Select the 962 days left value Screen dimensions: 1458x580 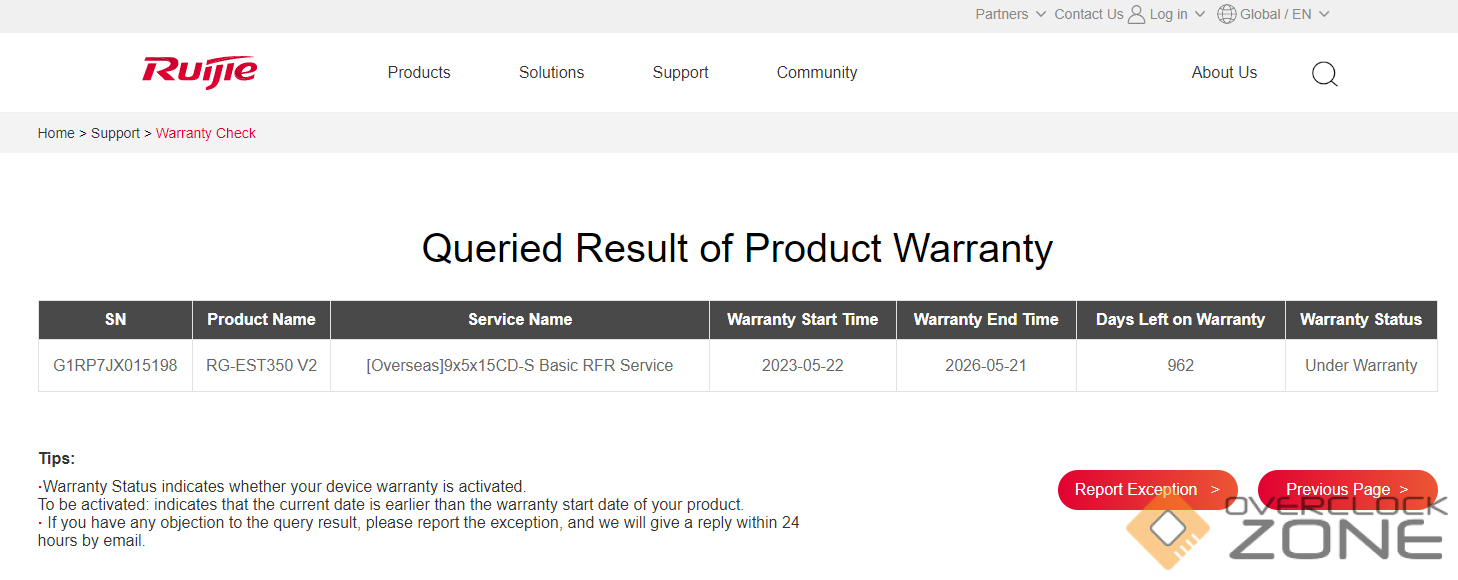pos(1181,365)
